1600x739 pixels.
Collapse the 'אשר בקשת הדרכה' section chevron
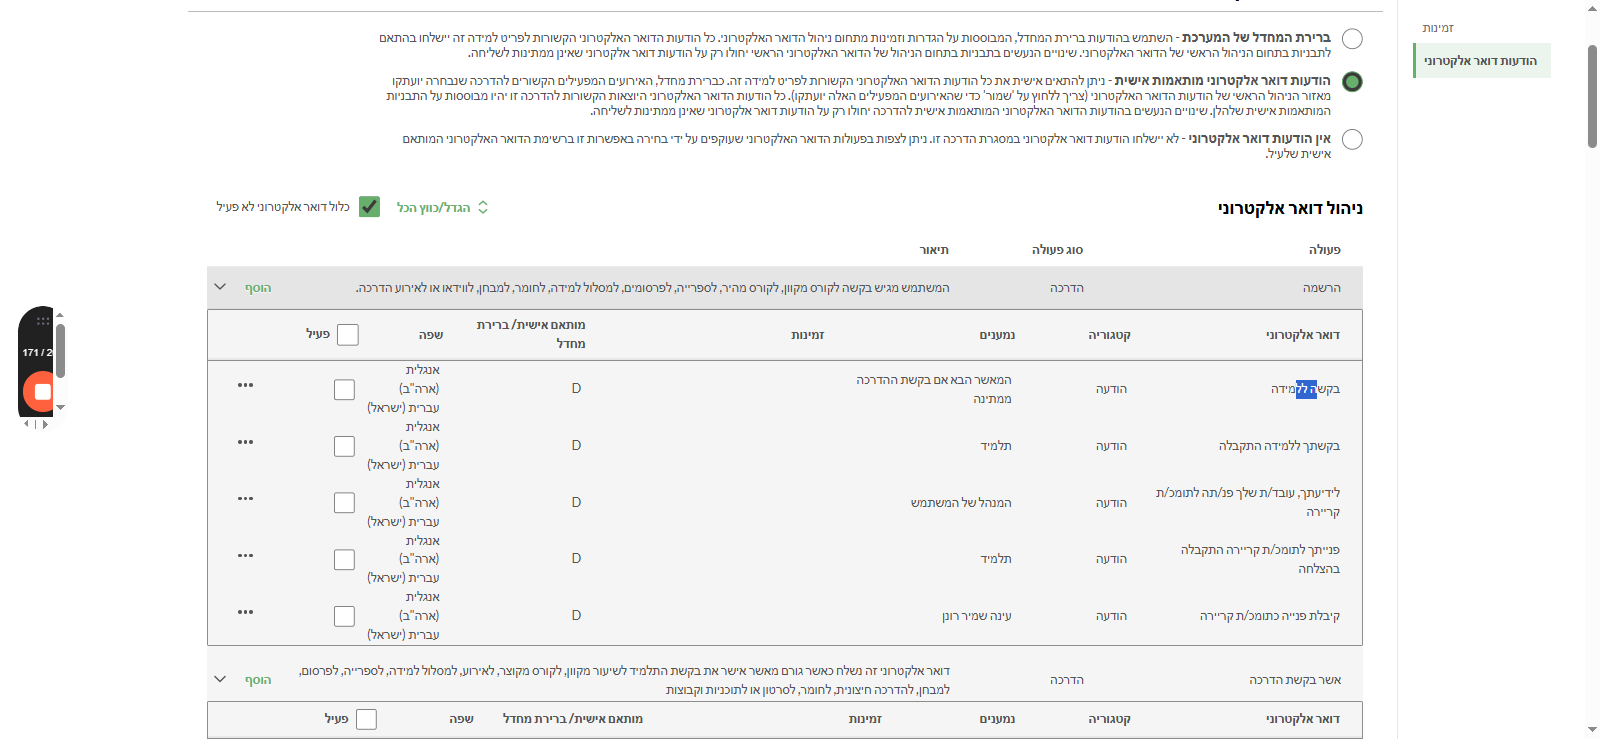[x=220, y=679]
